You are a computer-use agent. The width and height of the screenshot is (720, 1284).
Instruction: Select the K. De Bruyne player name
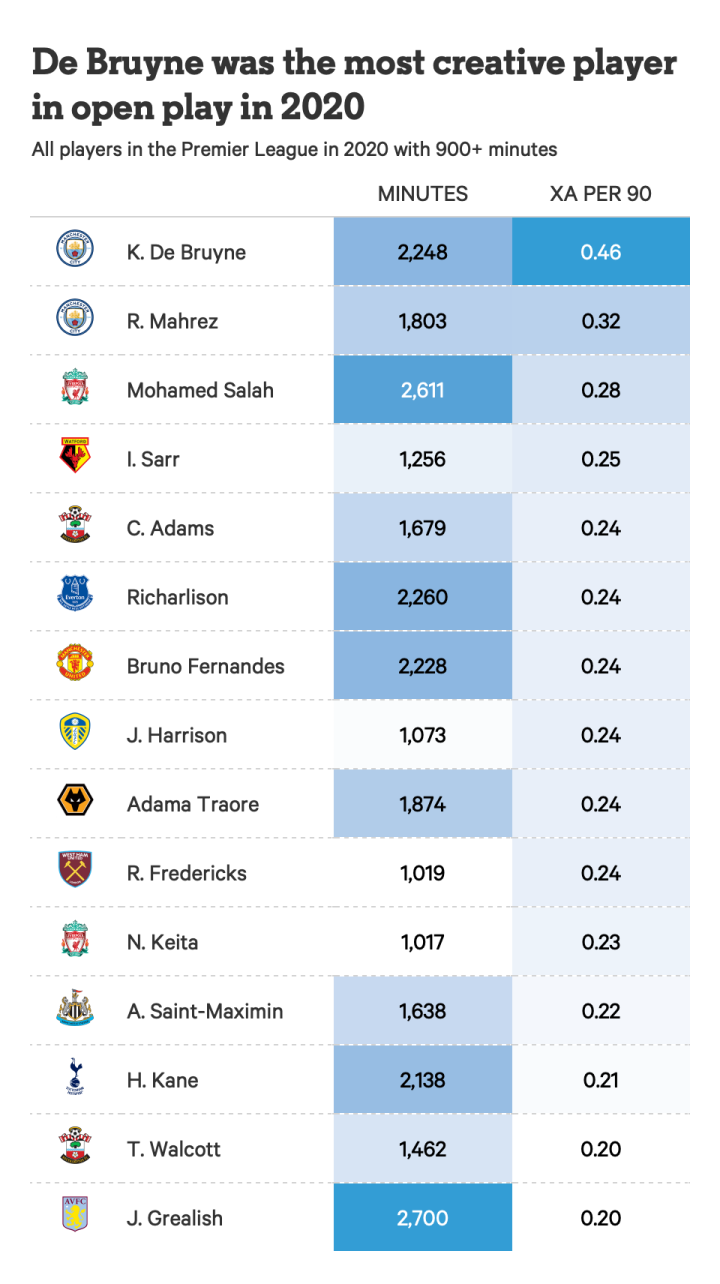point(186,252)
